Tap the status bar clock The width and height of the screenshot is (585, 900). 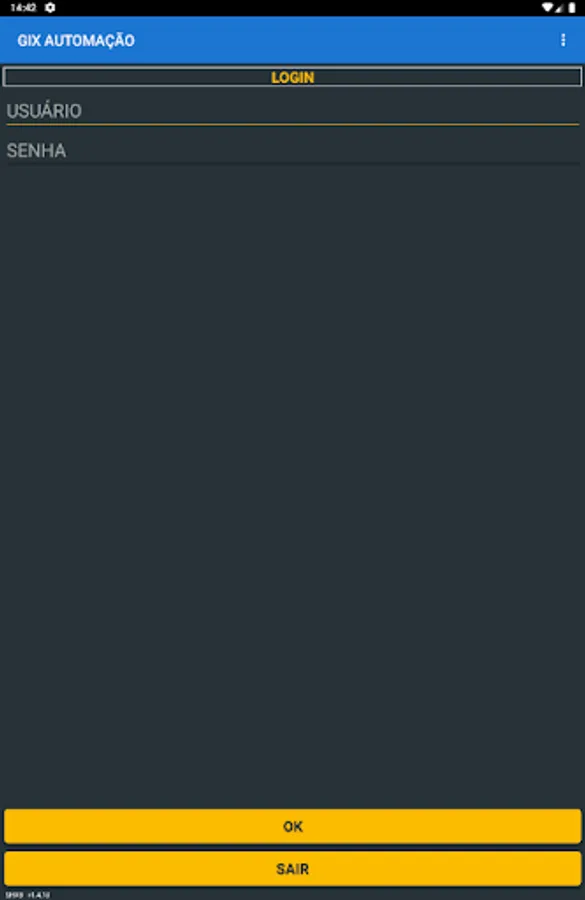tap(23, 7)
